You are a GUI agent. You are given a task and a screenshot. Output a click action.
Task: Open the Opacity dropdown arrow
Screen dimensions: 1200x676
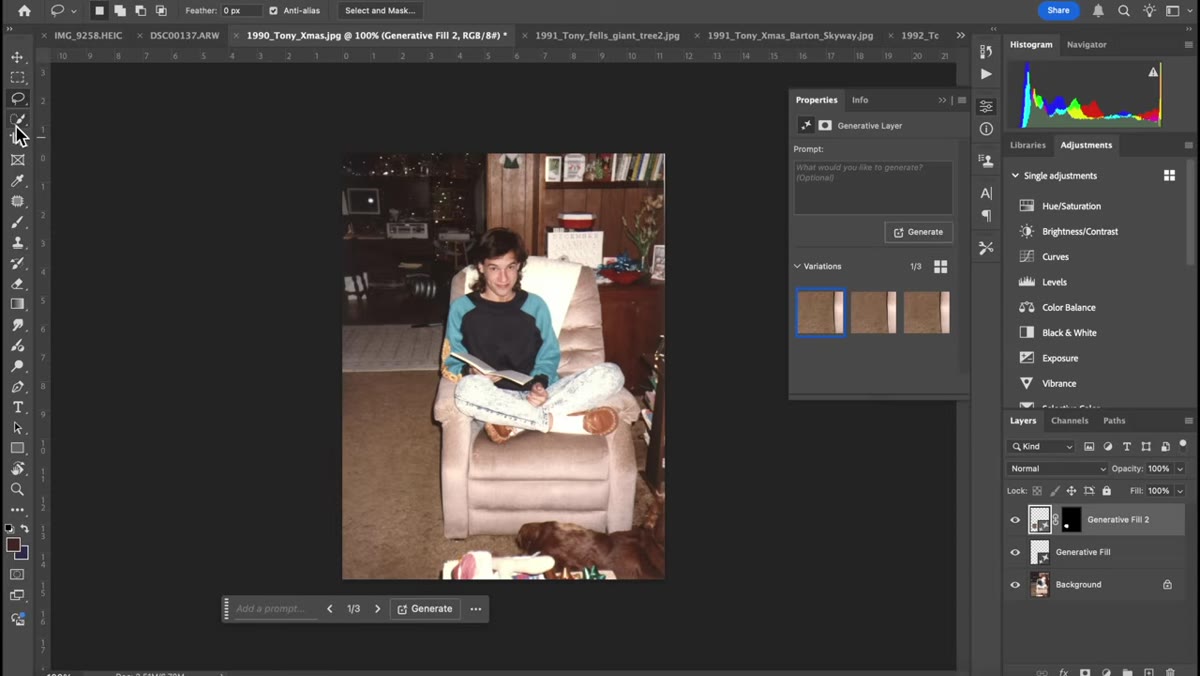[x=1180, y=469]
